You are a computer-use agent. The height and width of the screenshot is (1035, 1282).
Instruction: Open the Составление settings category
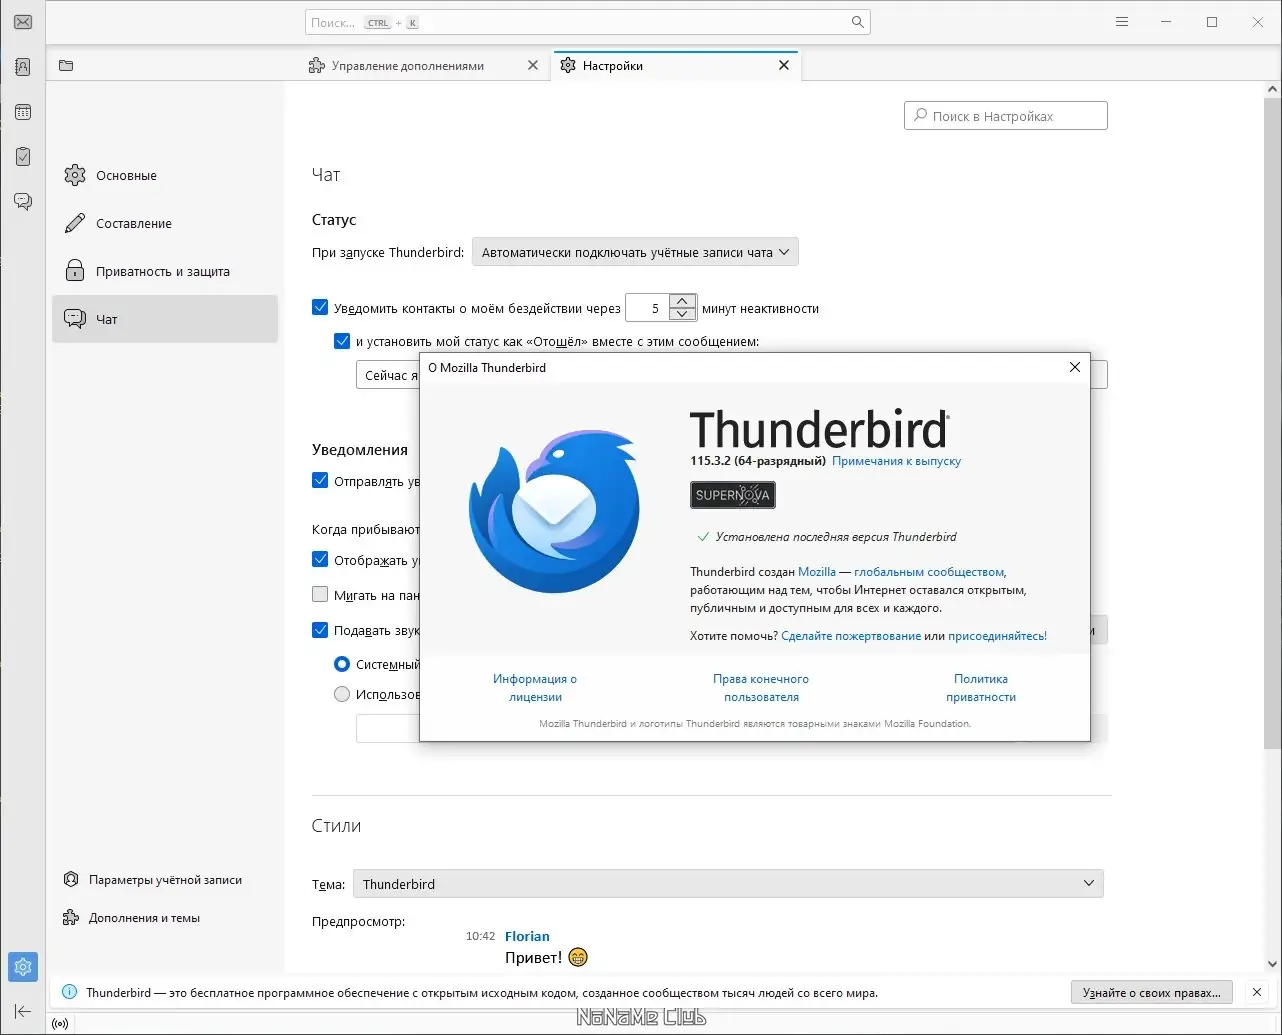[165, 224]
